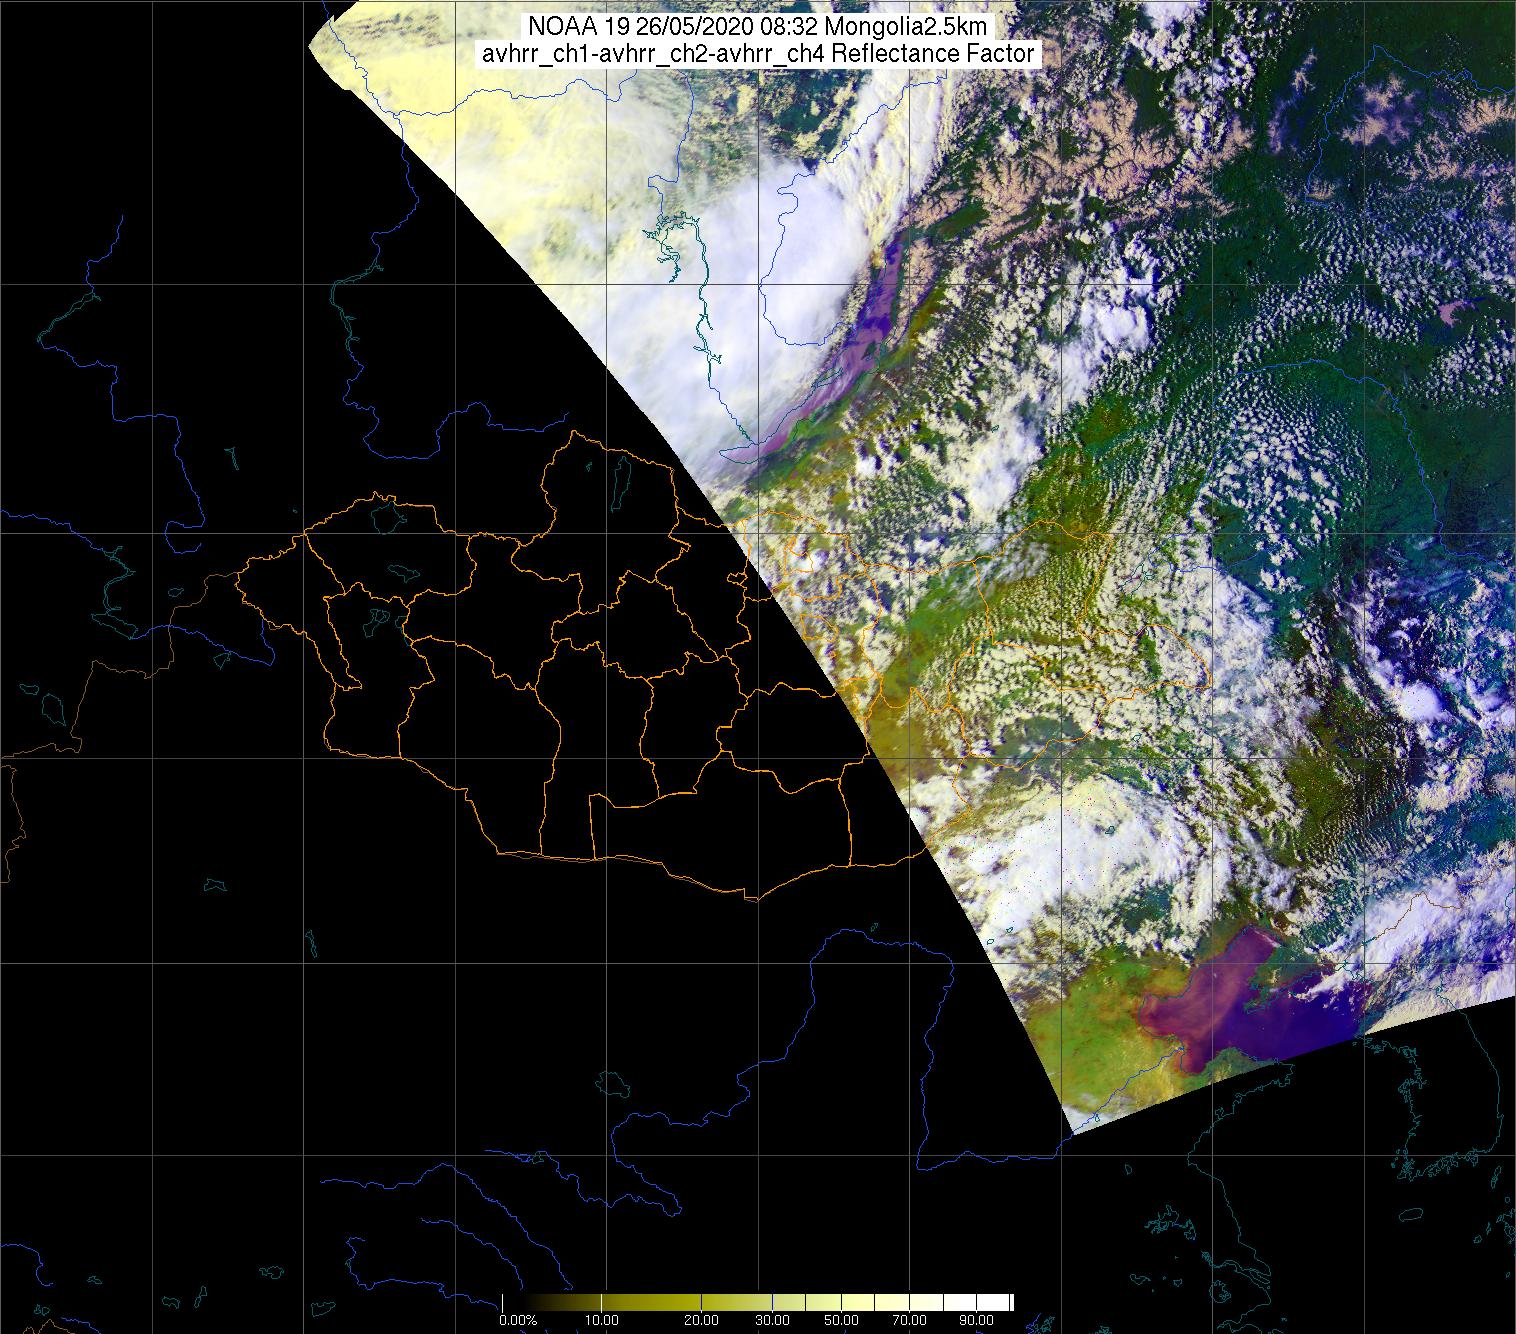Click the 'avhrr_ch1-avhrr_ch2-avhrr_ch4 Reflectance Factor' label
Screen dimensions: 1516x1334
[758, 54]
